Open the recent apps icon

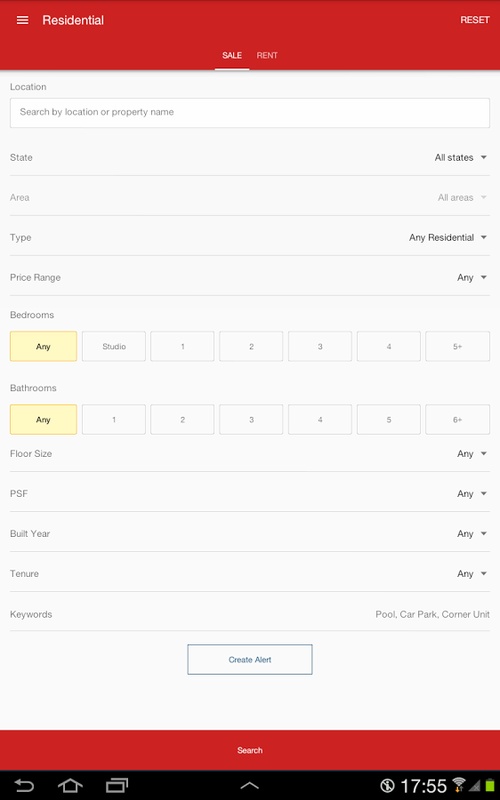coord(117,785)
